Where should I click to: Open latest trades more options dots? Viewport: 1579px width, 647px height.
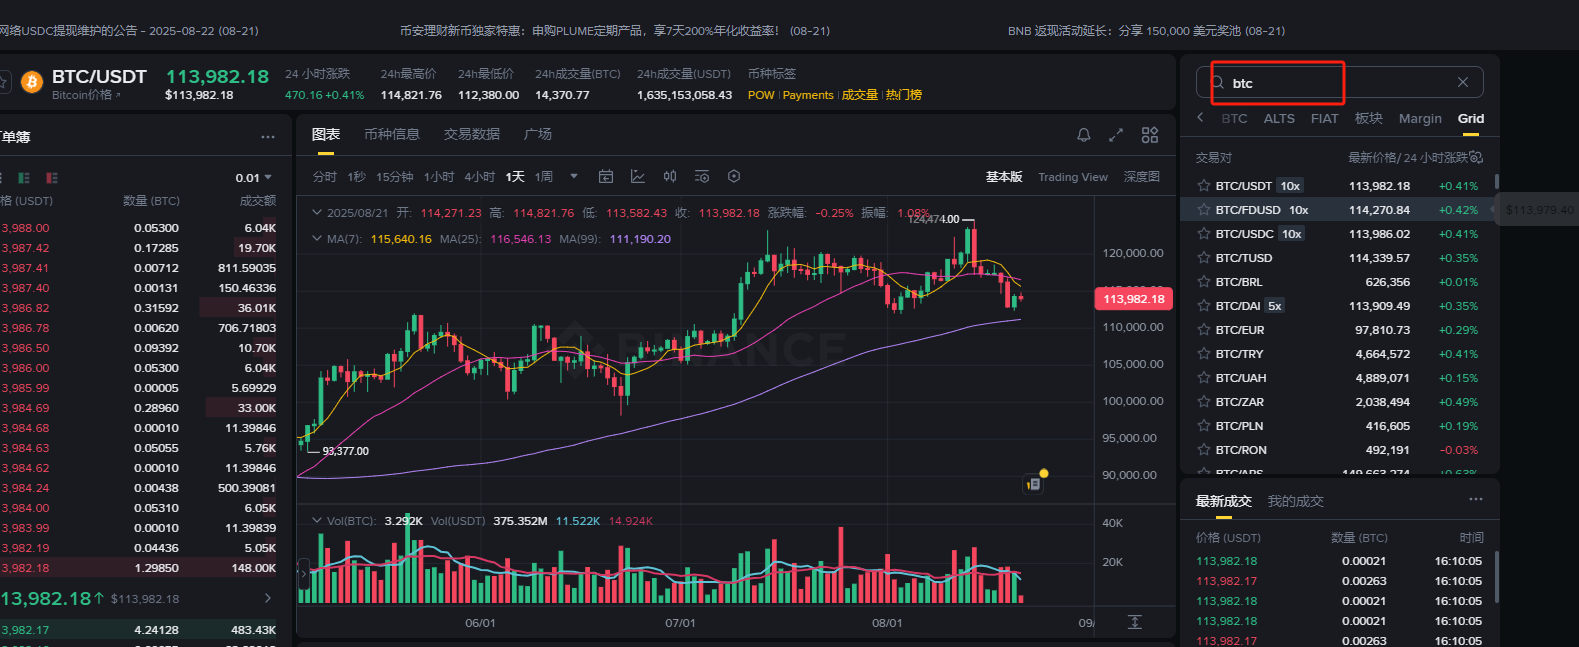[1476, 499]
